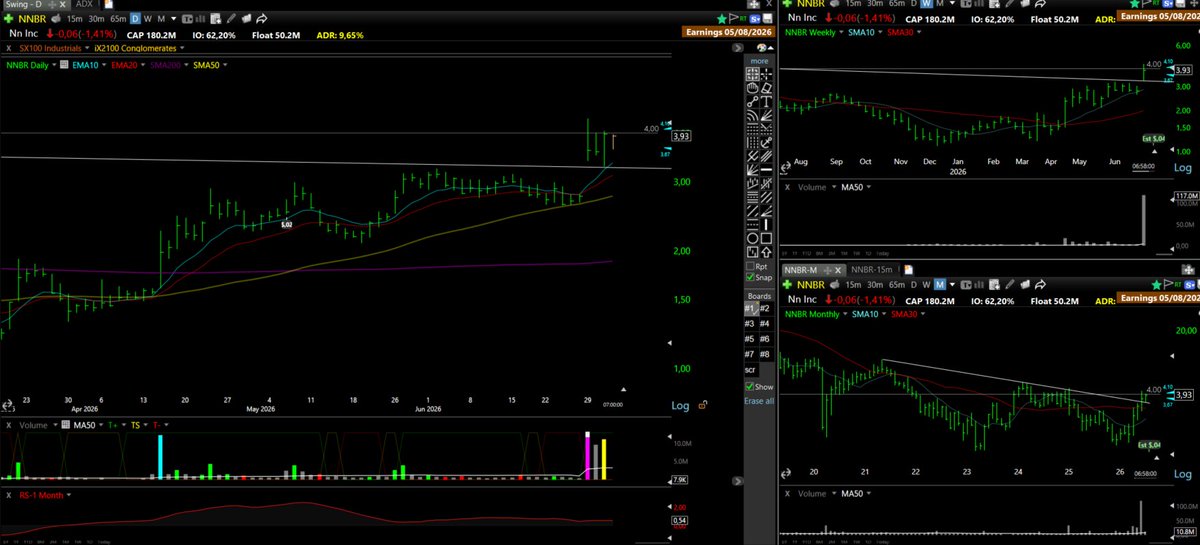Switch to the NNBR-15m tab
The image size is (1200, 545).
click(x=872, y=270)
